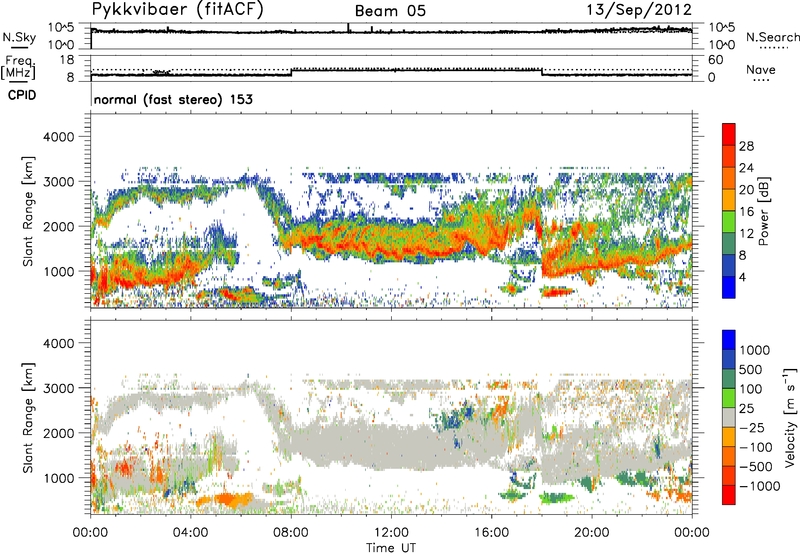Click the Power colorbar value '4'

743,277
